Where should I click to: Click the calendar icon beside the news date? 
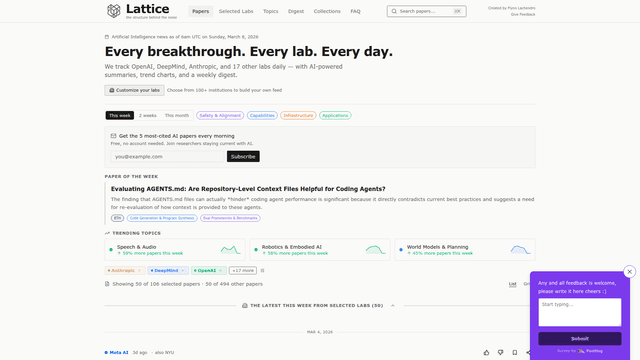pos(107,37)
